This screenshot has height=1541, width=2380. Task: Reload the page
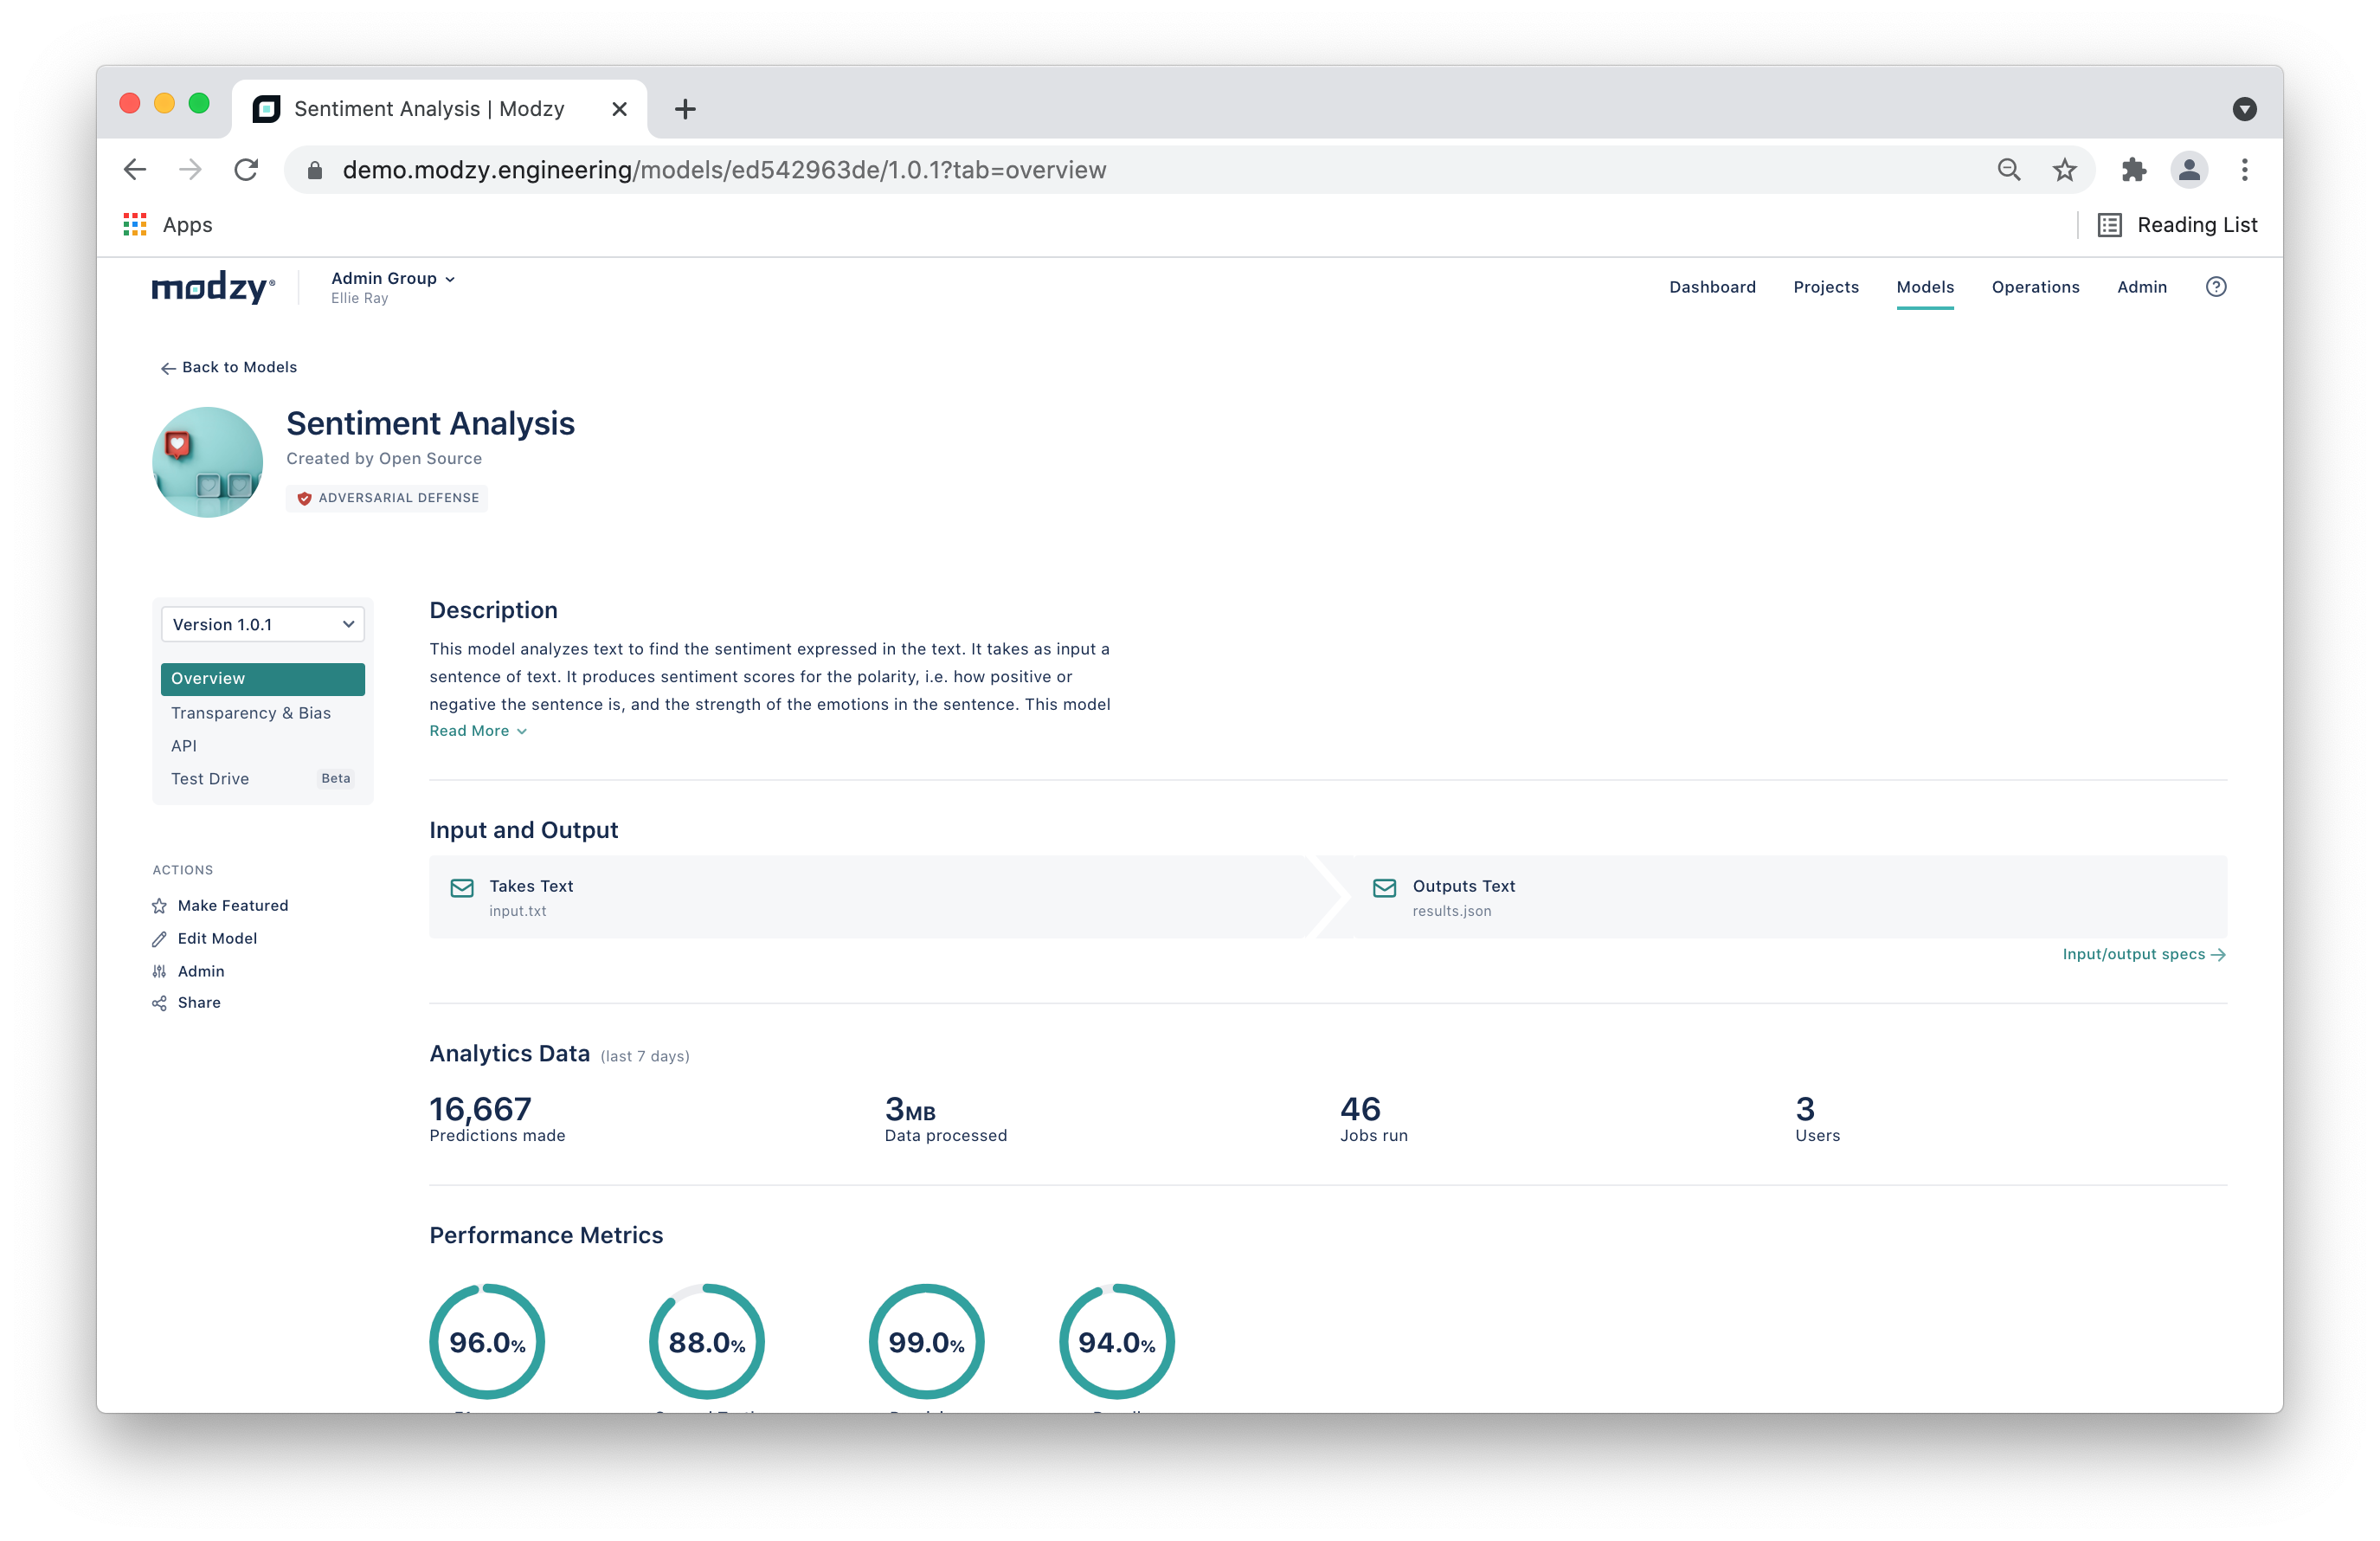(246, 170)
